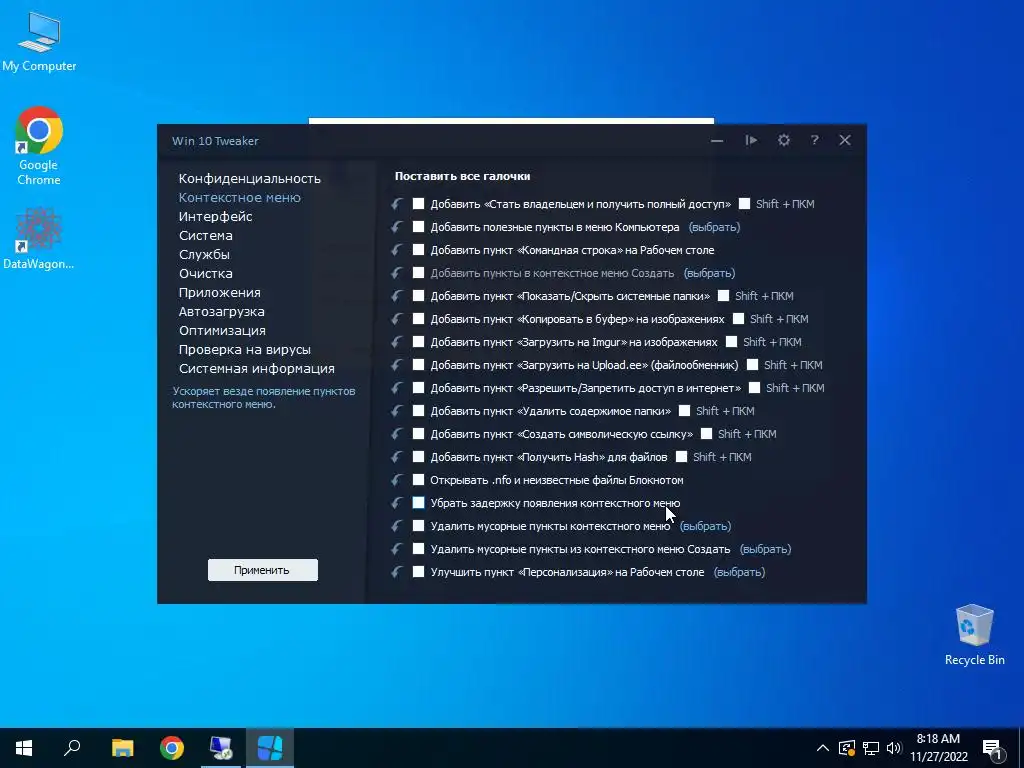
Task: Click the undo arrow beside «Загрузить на Upload.ee» row
Action: pos(396,364)
